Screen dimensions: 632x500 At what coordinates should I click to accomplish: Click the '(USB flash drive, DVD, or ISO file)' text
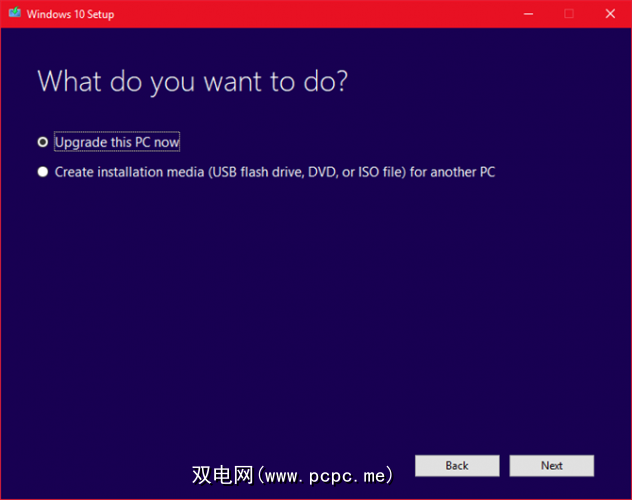point(307,172)
